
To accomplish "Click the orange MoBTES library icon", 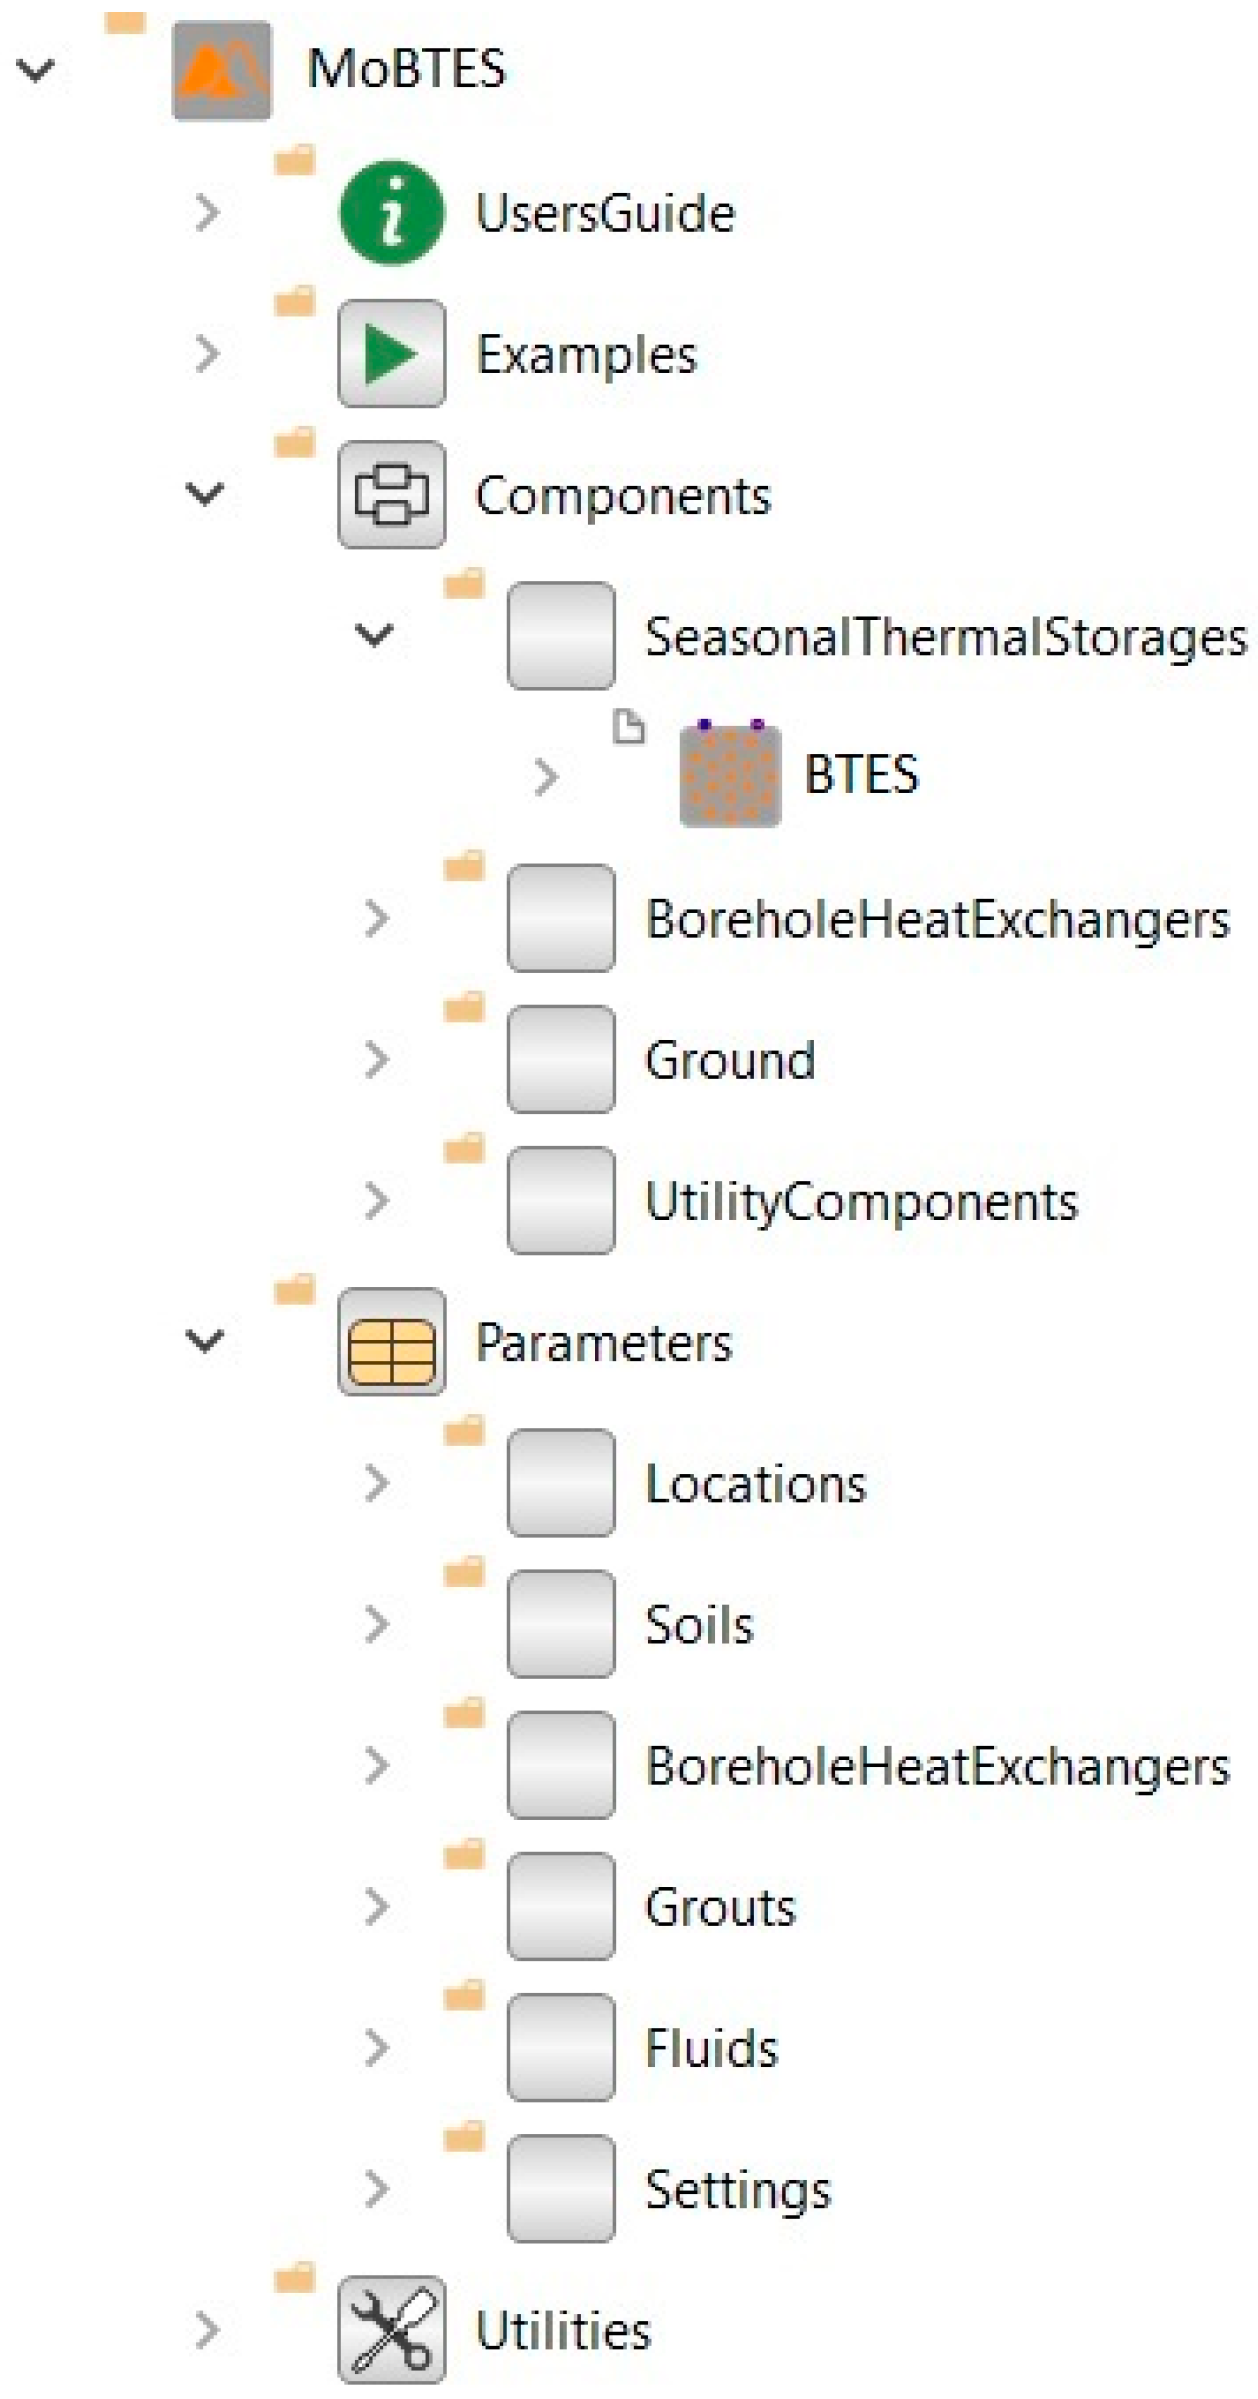I will point(221,71).
